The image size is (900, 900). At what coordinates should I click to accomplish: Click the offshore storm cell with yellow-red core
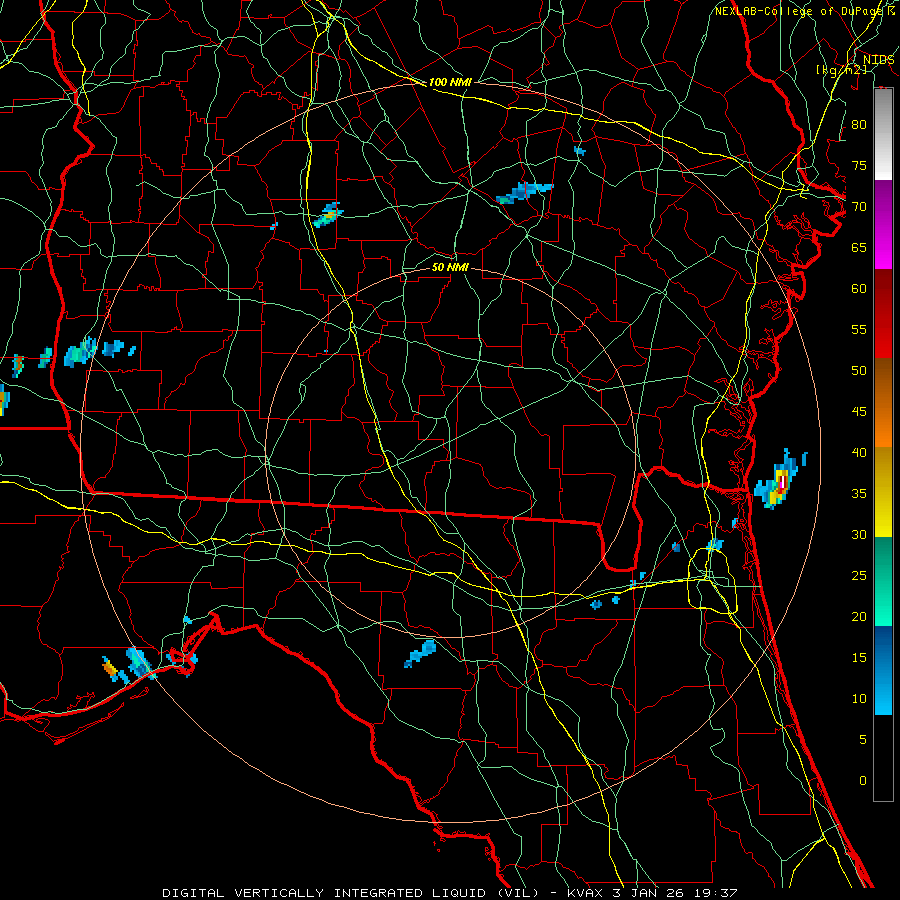pos(781,480)
